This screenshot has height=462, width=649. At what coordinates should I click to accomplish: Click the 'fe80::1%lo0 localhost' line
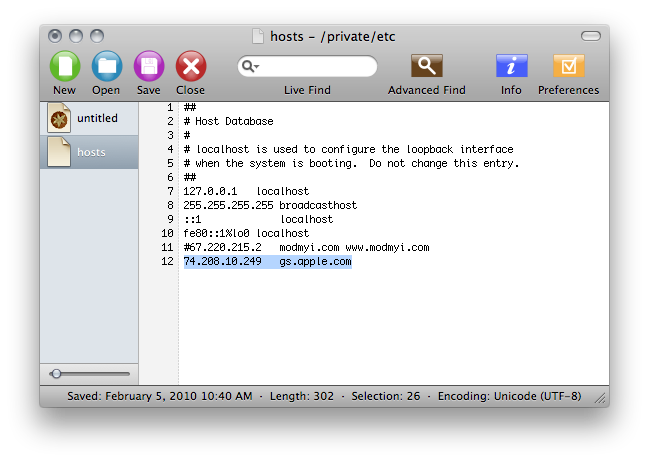coord(246,233)
